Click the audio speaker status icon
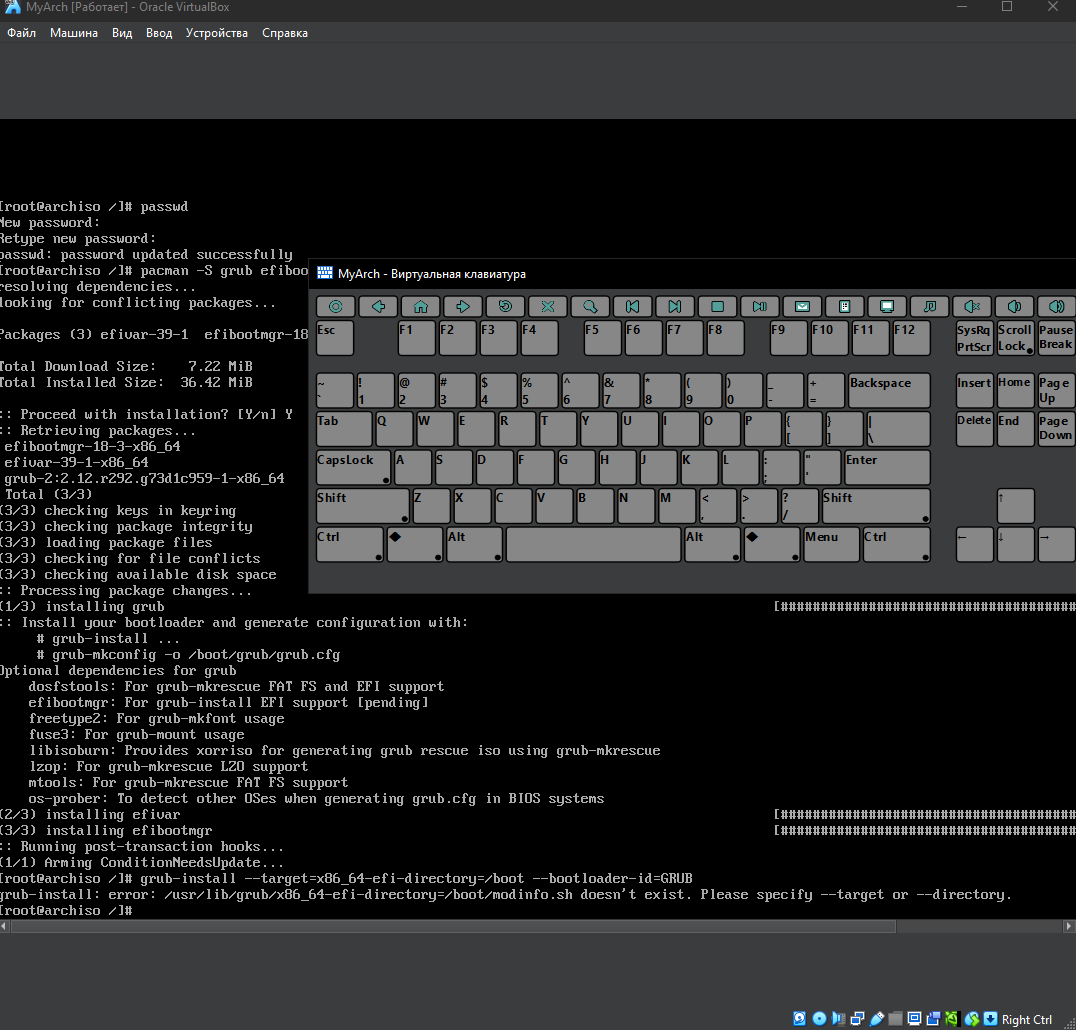Screen dimensions: 1076x1030 pos(839,1019)
